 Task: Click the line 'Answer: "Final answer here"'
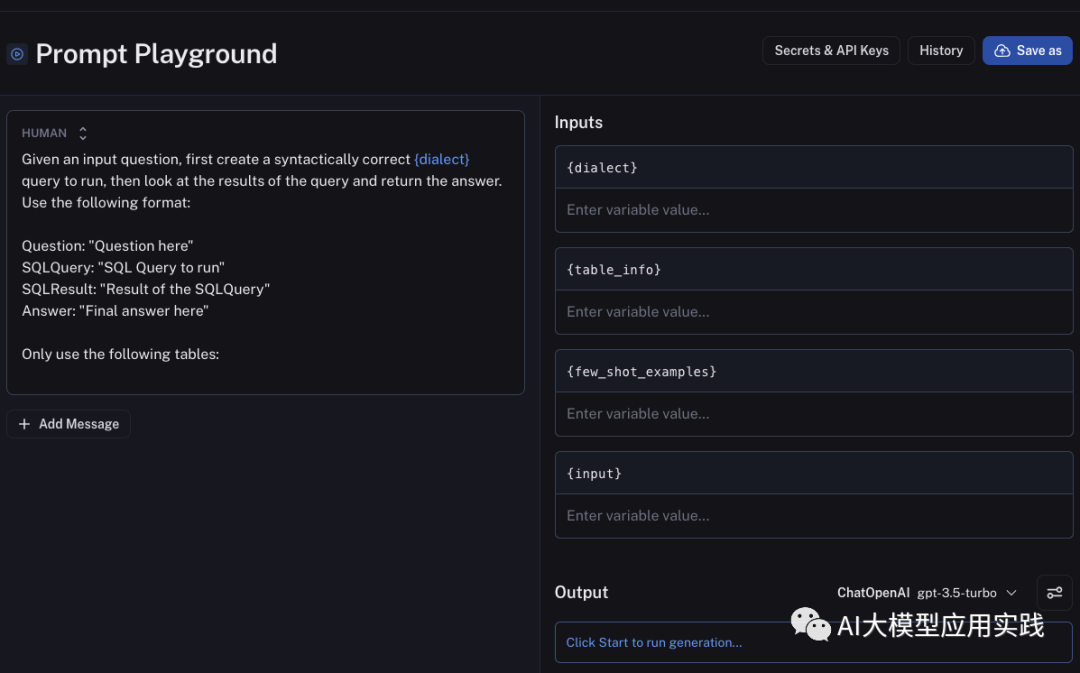point(115,311)
